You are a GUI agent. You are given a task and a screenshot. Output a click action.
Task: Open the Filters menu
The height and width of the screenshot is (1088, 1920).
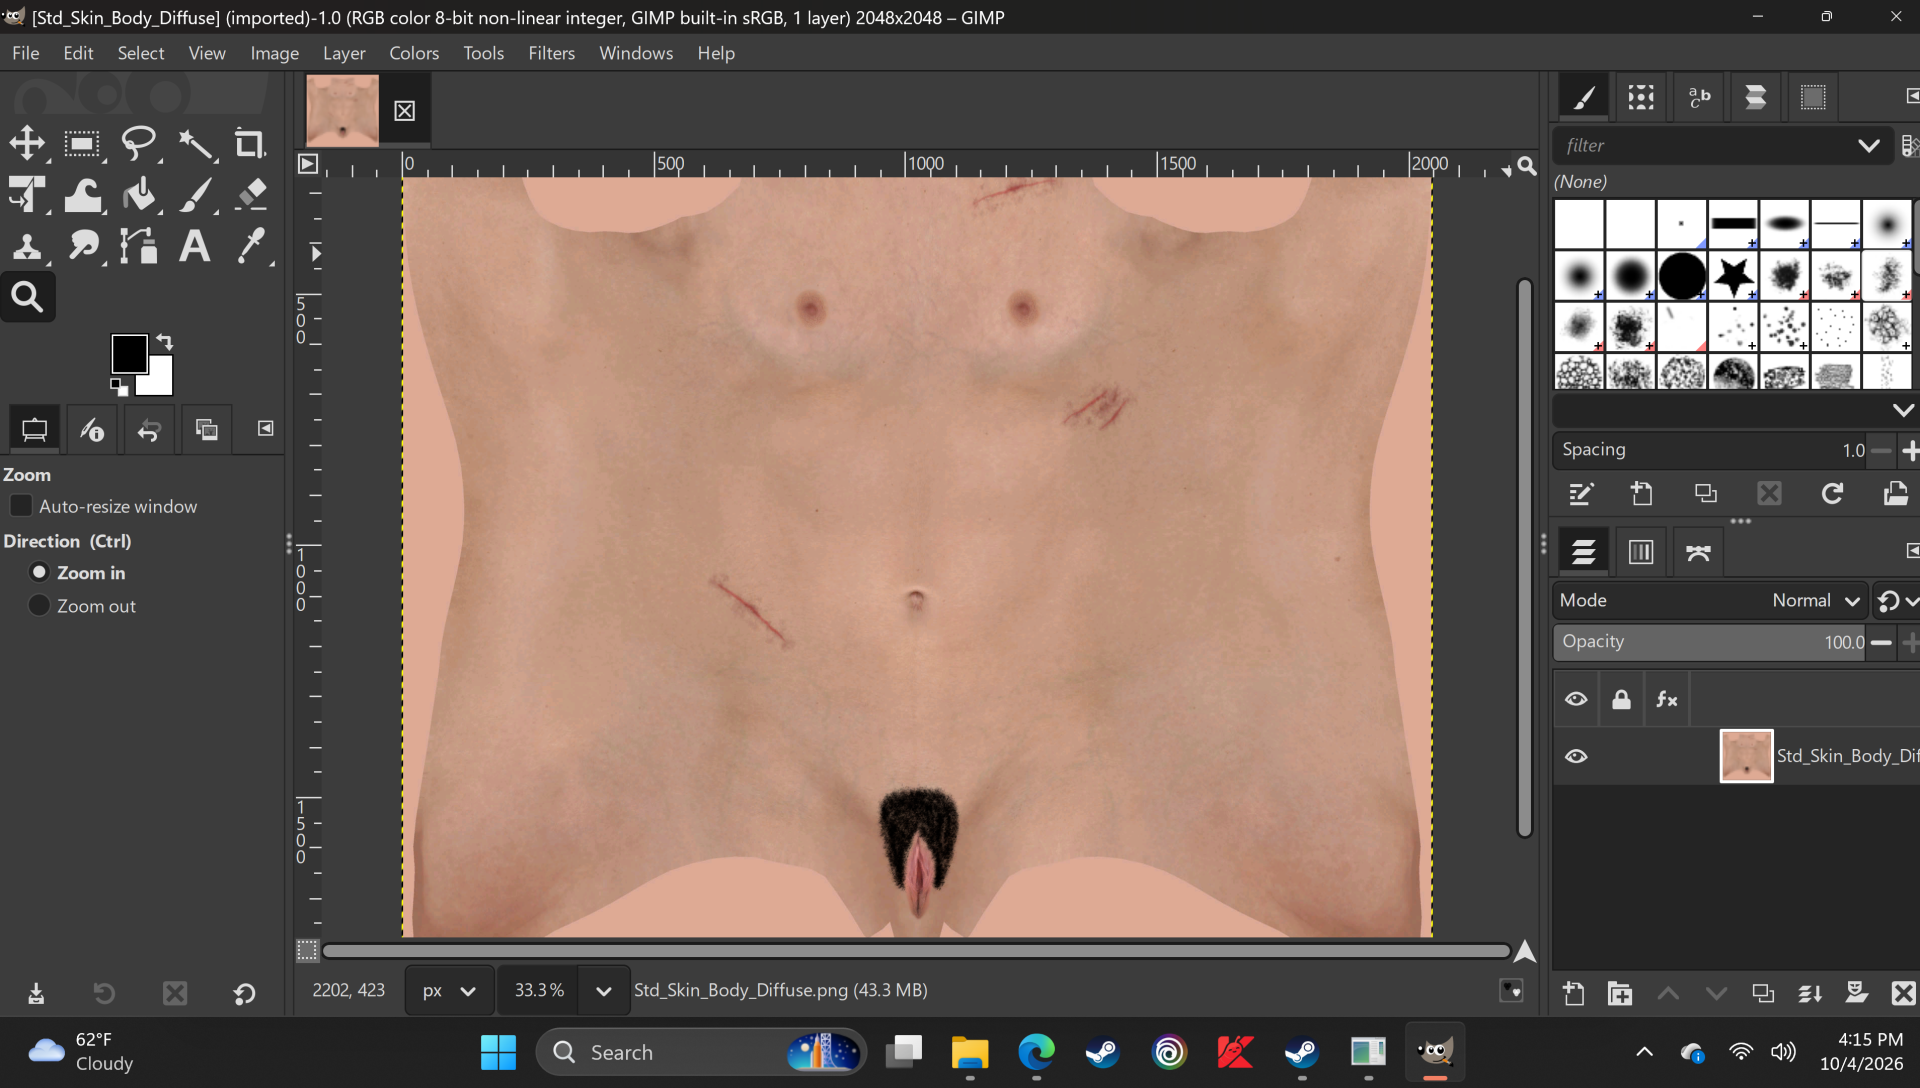(x=551, y=53)
